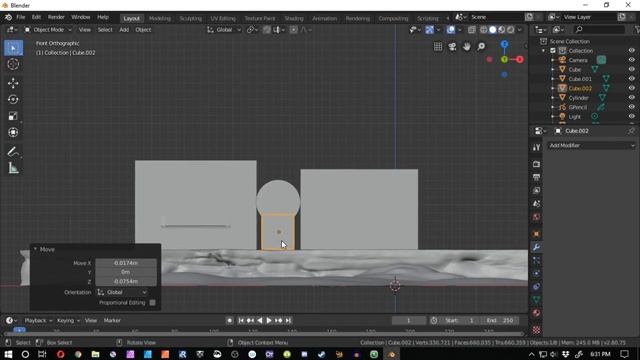This screenshot has width=640, height=360.
Task: Open Keying dropdown in timeline
Action: (x=68, y=320)
